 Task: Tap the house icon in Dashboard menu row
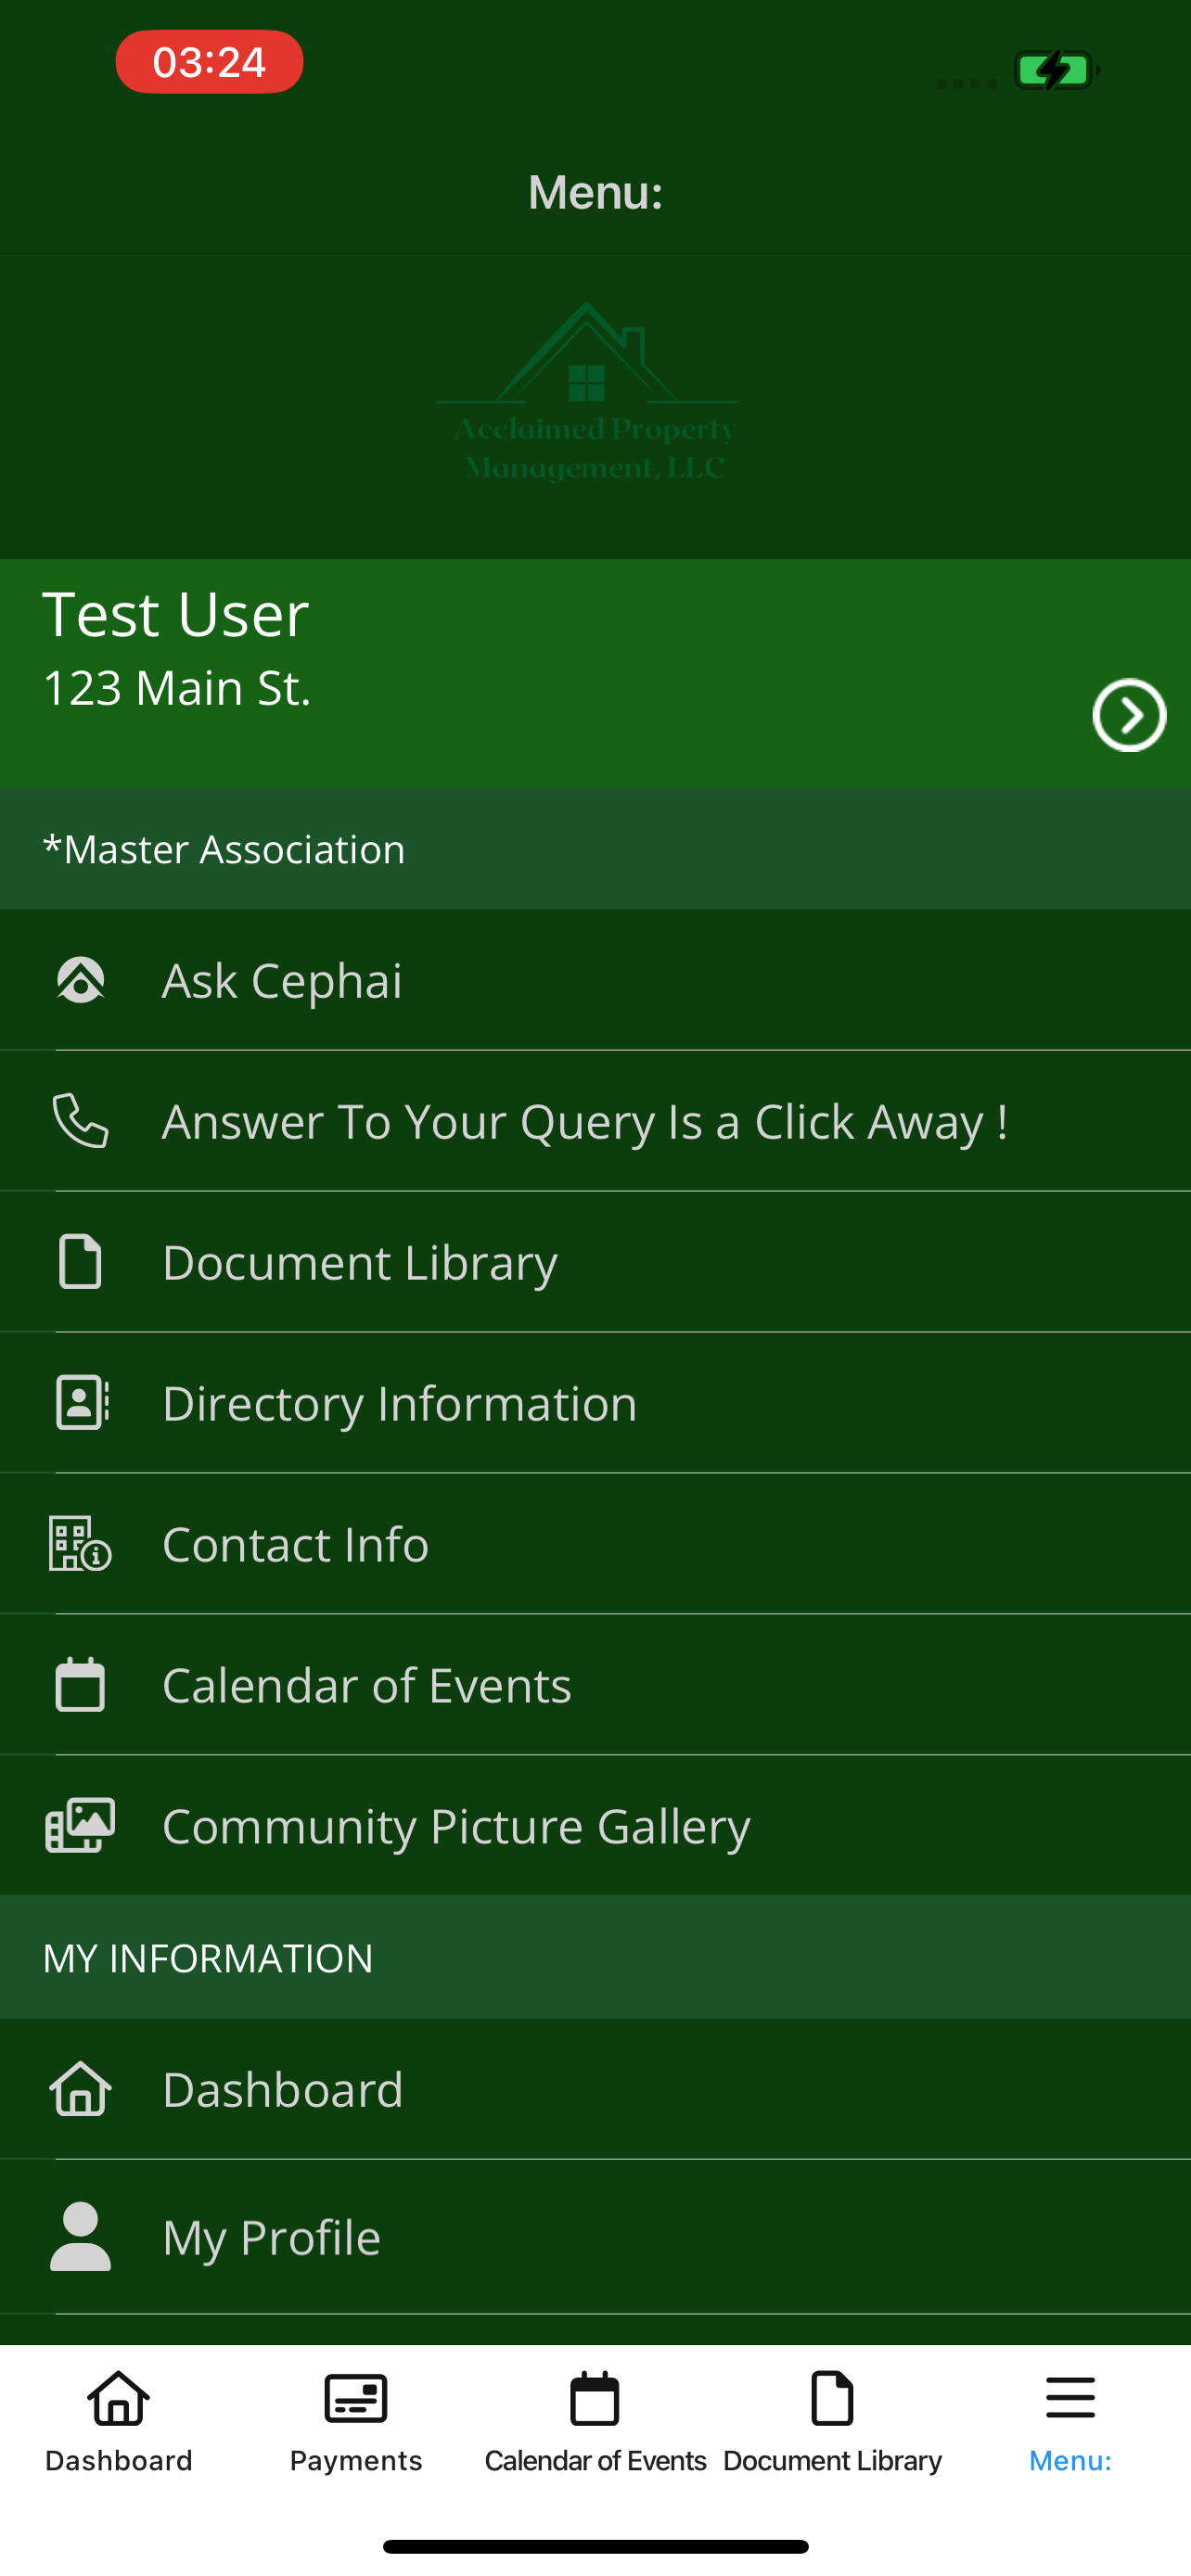pos(81,2089)
